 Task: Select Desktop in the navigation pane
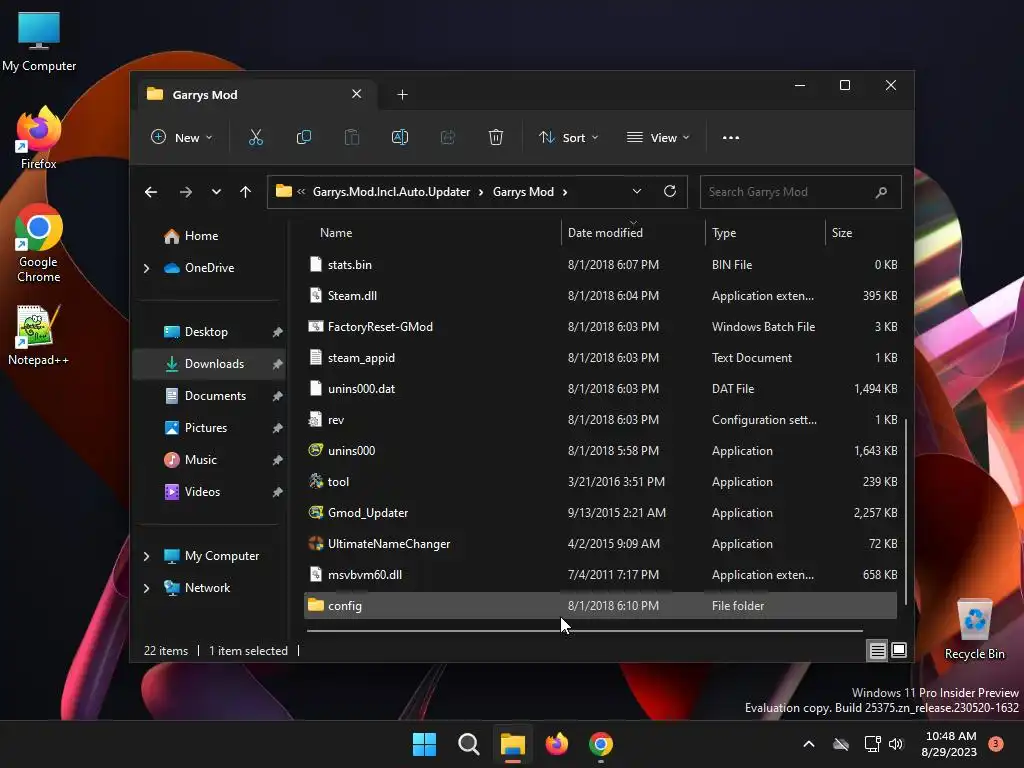click(209, 332)
